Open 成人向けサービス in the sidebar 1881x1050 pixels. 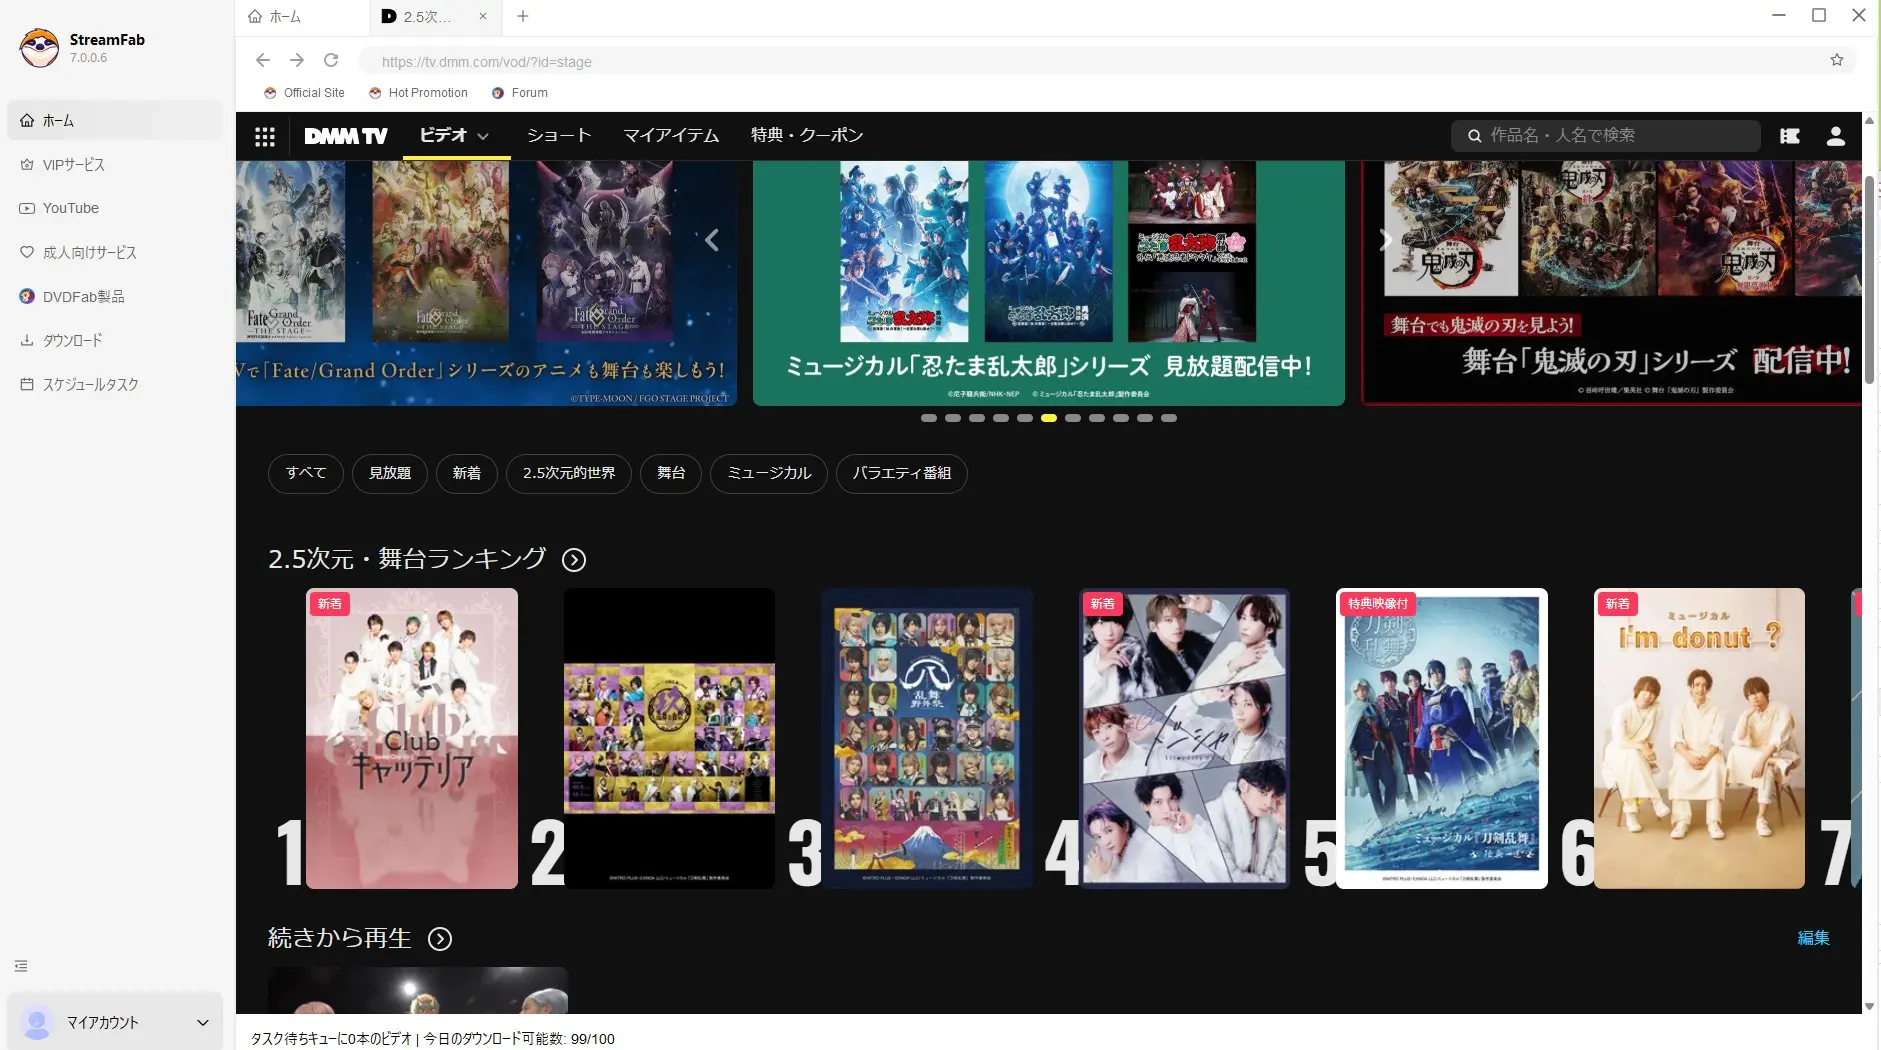point(114,252)
